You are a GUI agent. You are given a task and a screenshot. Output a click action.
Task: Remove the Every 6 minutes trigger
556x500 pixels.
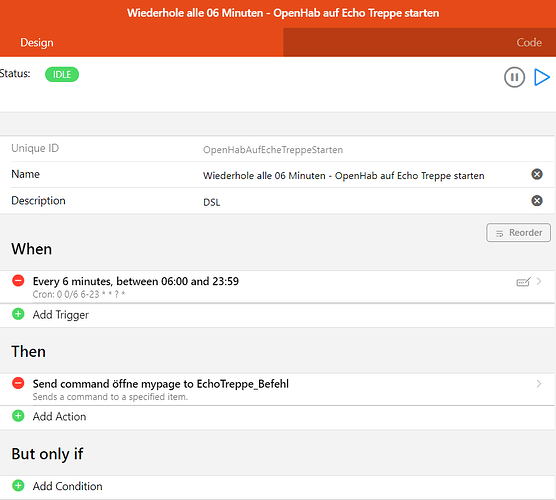point(18,280)
